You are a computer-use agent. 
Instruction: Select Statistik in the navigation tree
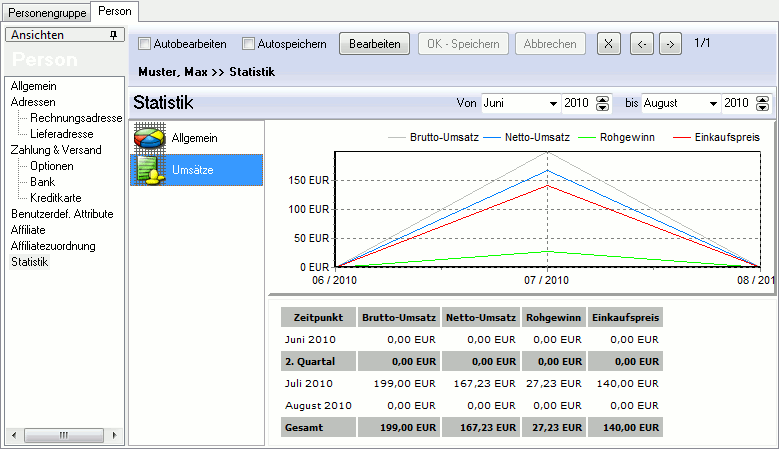[30, 262]
